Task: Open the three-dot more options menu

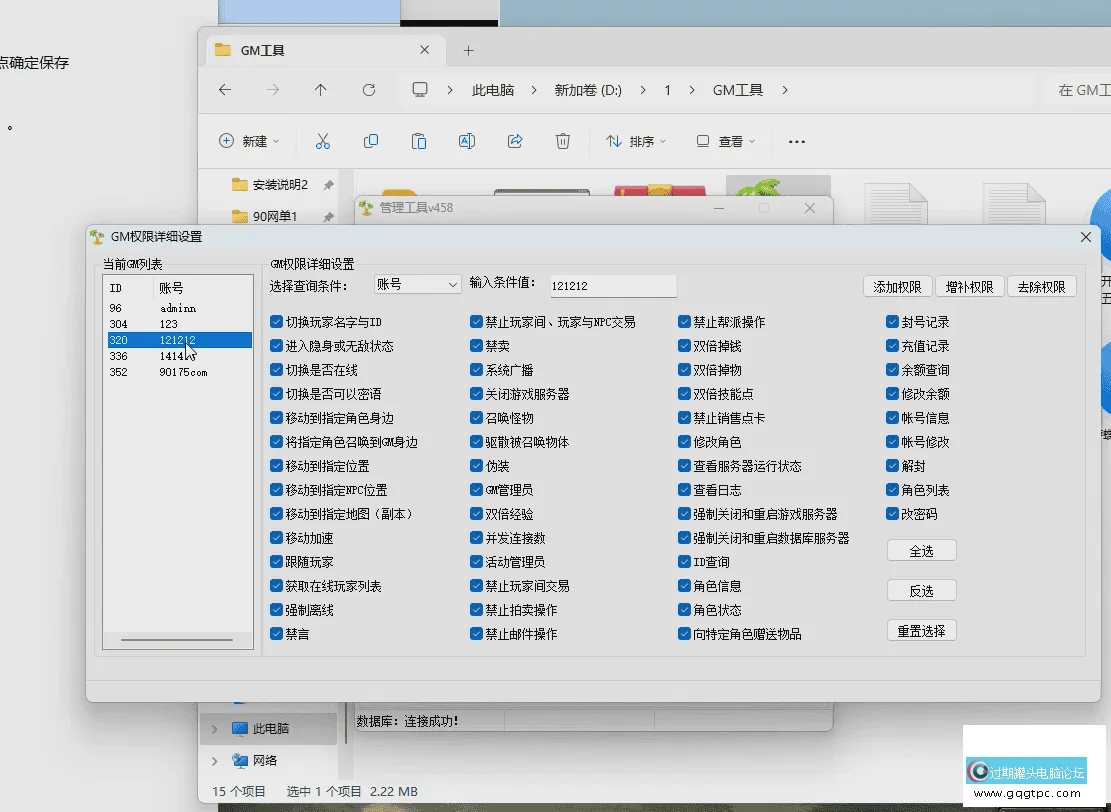Action: (x=797, y=142)
